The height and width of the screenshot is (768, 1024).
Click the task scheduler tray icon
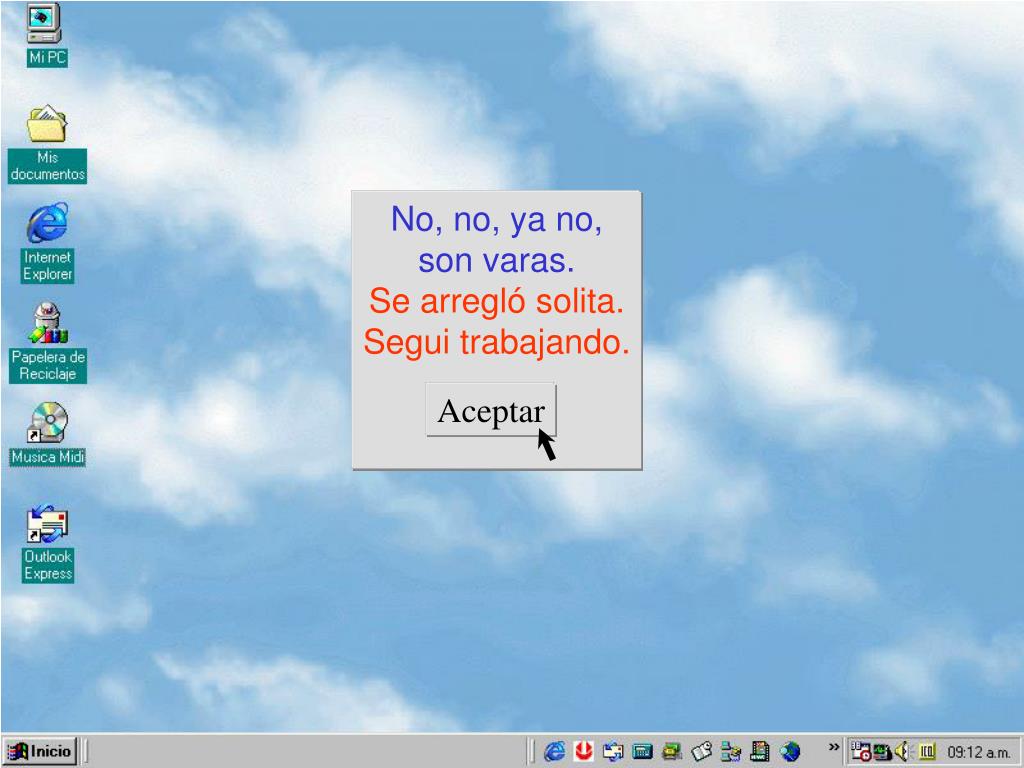tap(861, 752)
